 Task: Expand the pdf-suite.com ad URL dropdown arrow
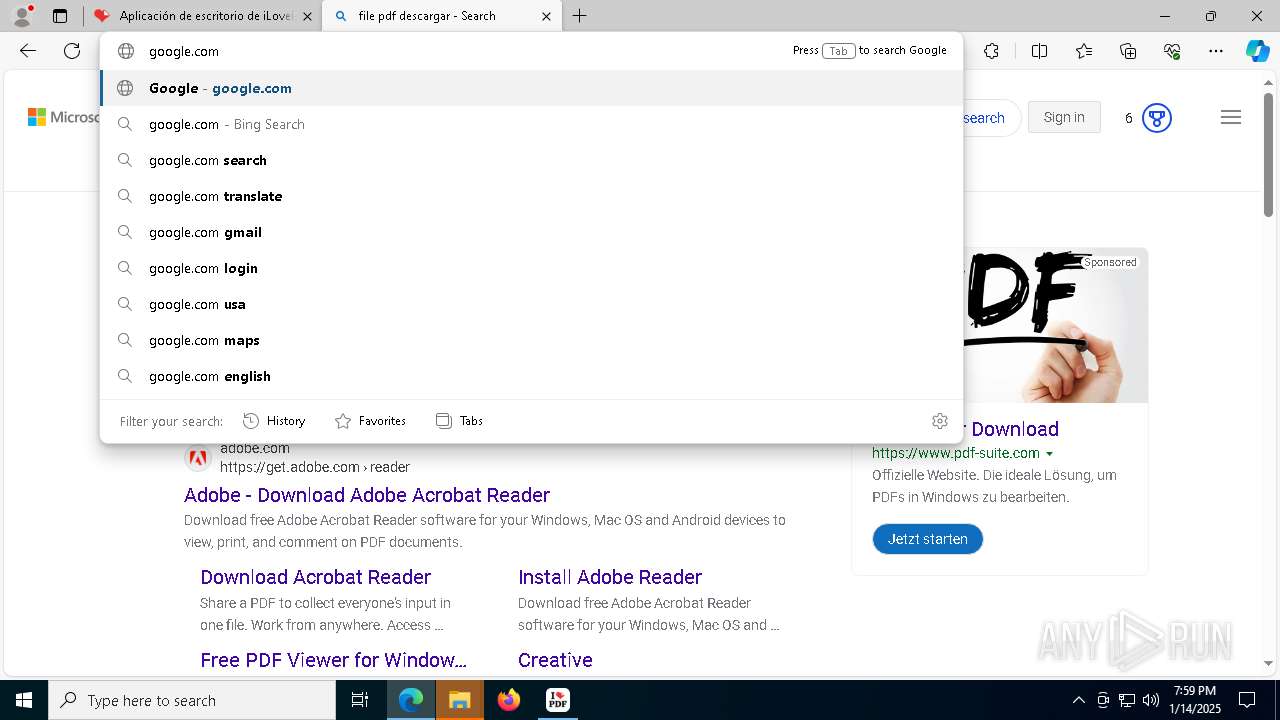(1049, 454)
